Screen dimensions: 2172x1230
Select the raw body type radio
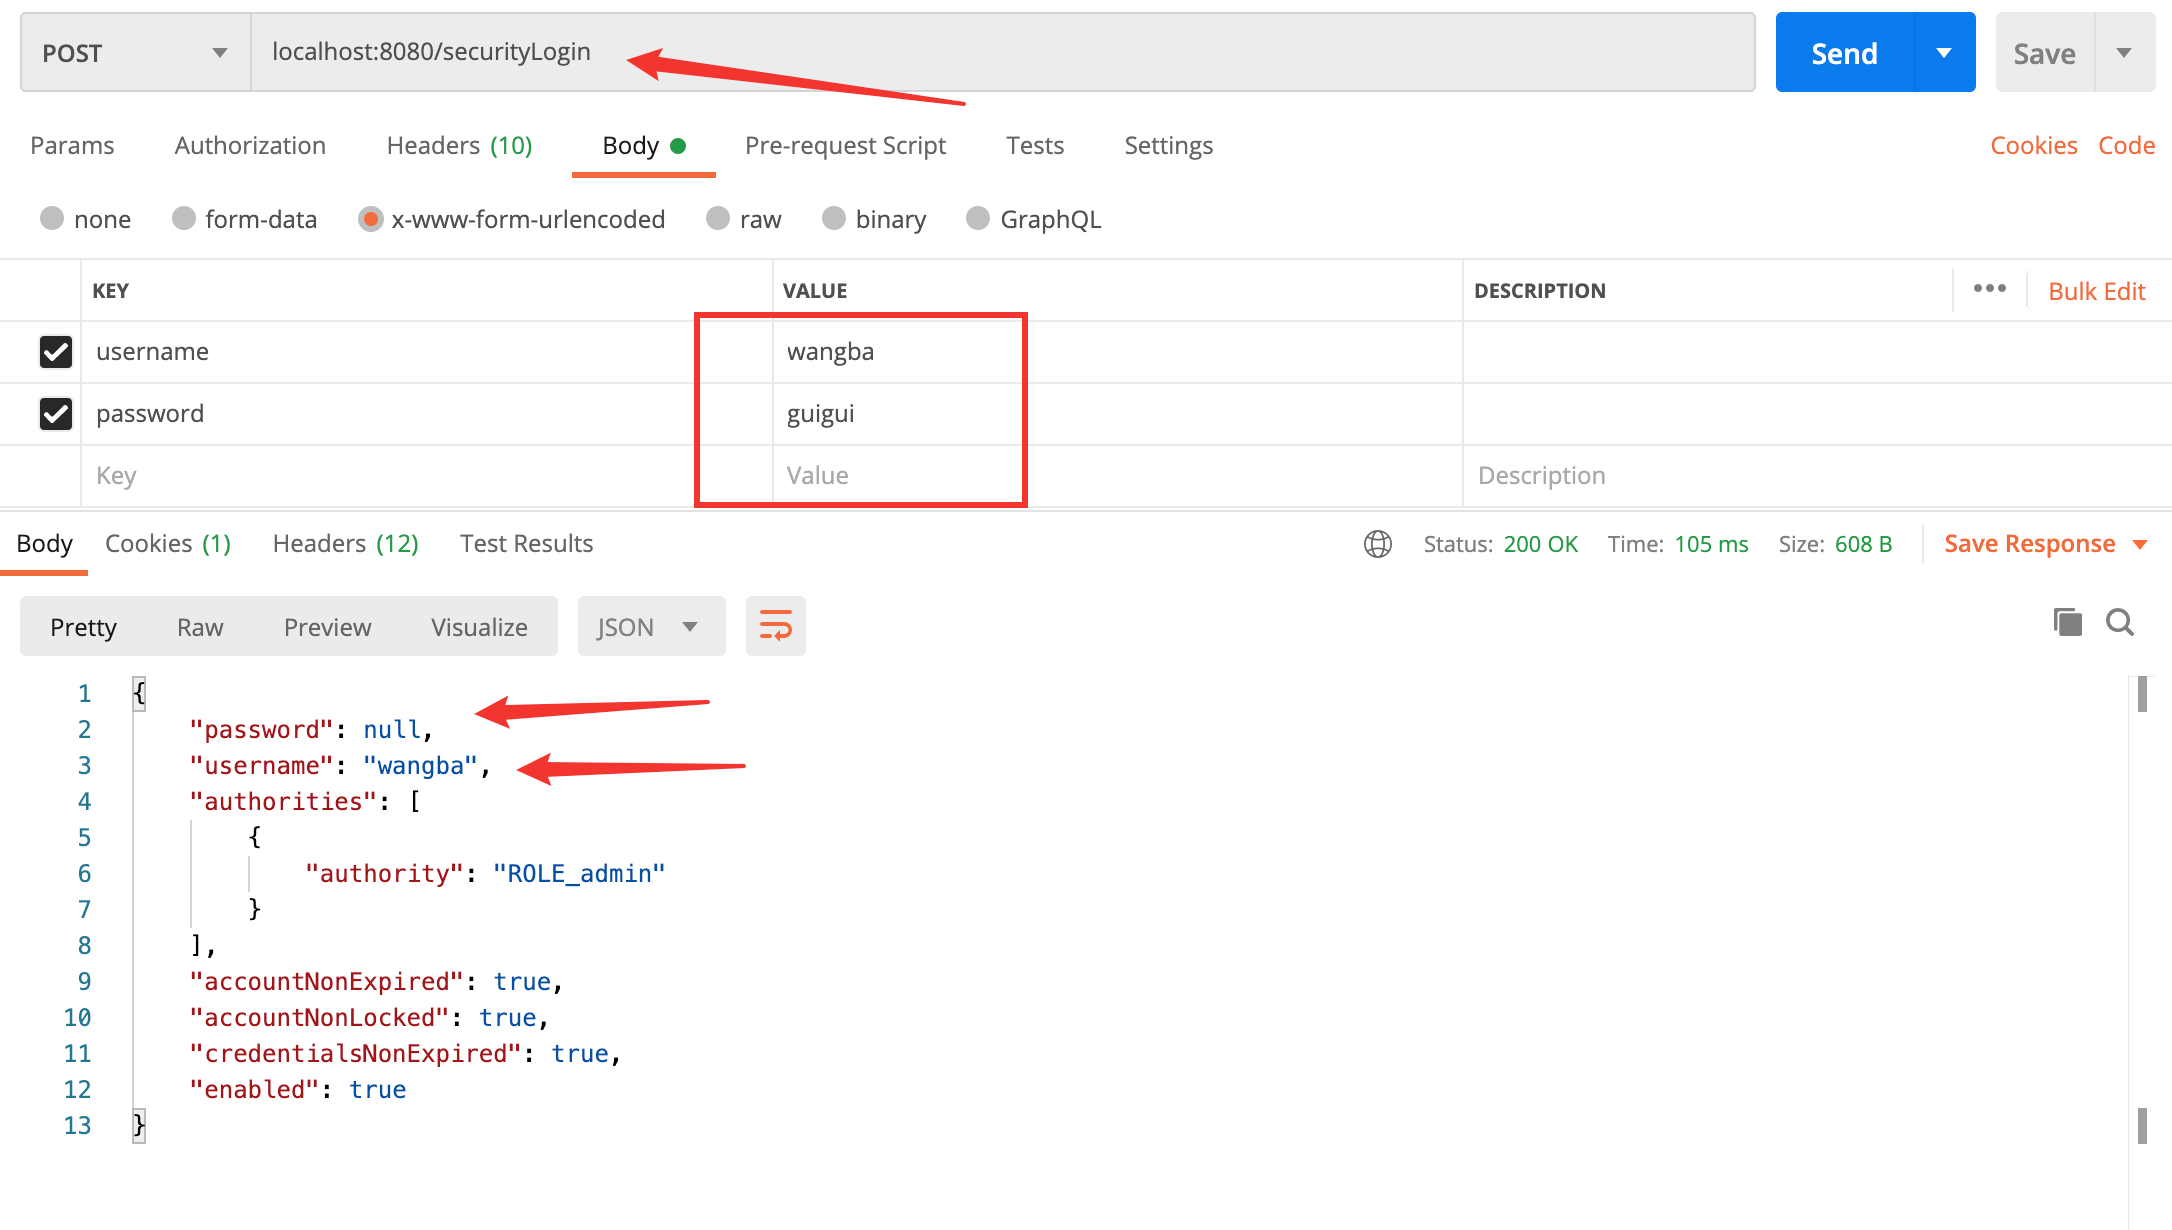[718, 219]
